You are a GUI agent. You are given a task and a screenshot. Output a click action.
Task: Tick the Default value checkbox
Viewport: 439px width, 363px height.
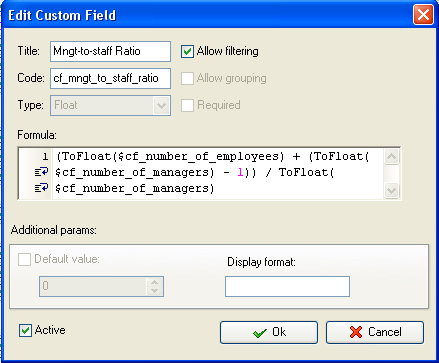click(x=24, y=259)
